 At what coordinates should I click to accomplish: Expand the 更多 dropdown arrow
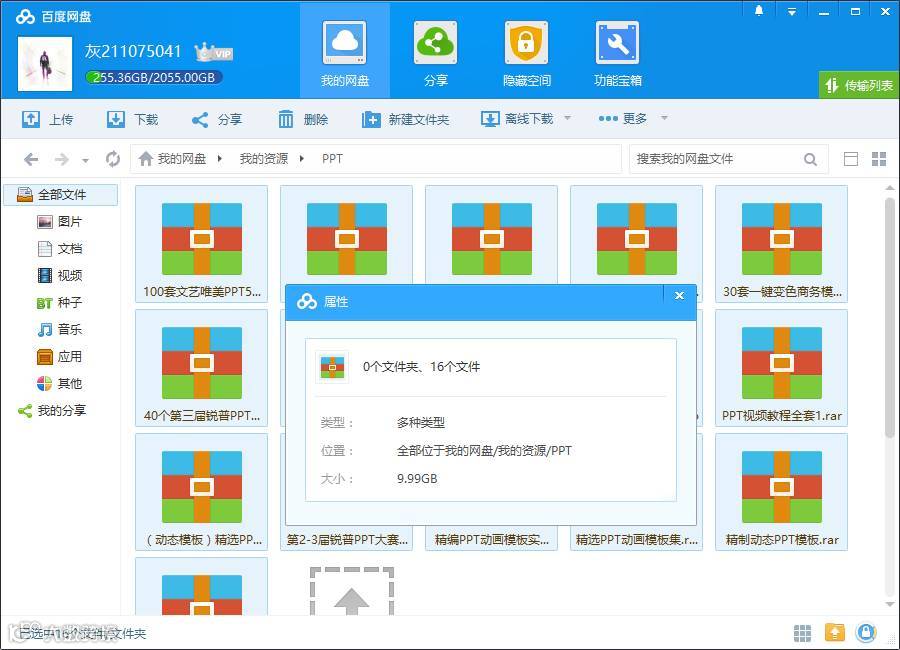[664, 118]
